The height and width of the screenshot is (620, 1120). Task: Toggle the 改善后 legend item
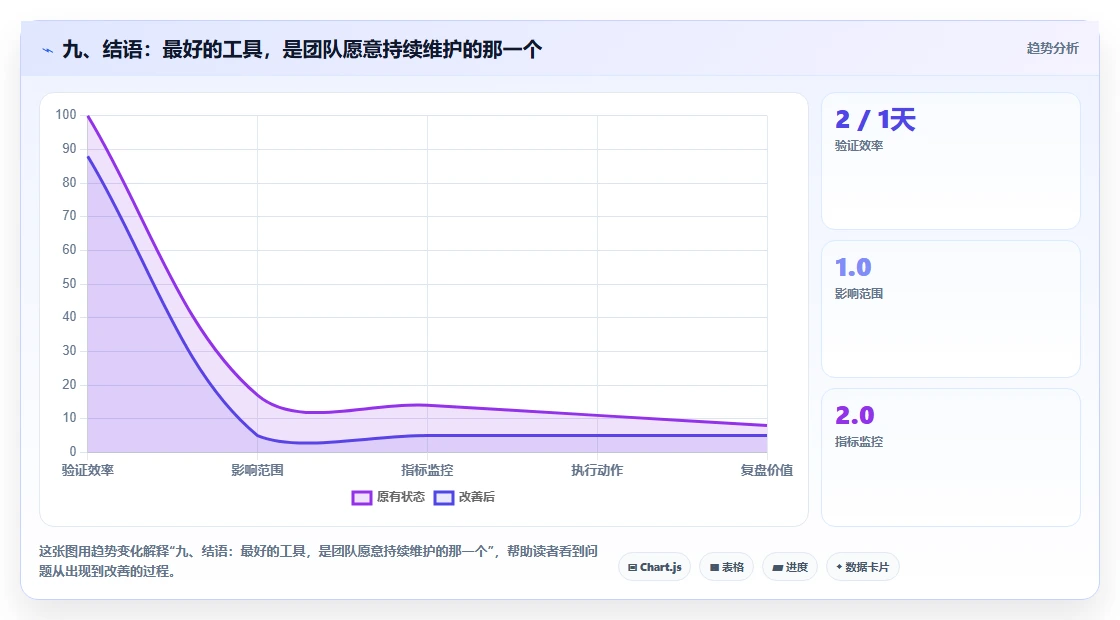(464, 497)
